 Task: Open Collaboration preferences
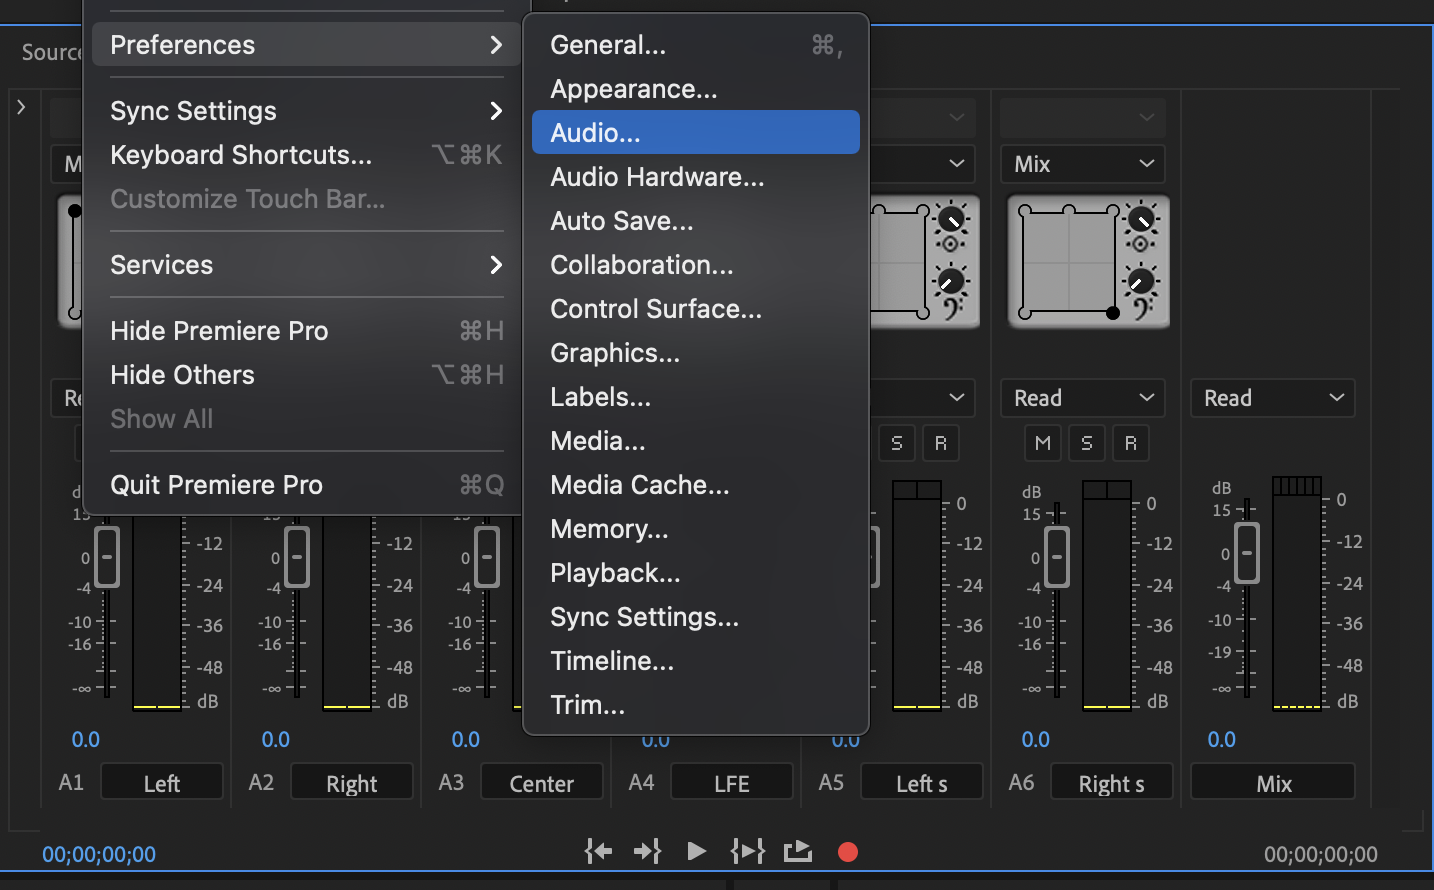696,265
